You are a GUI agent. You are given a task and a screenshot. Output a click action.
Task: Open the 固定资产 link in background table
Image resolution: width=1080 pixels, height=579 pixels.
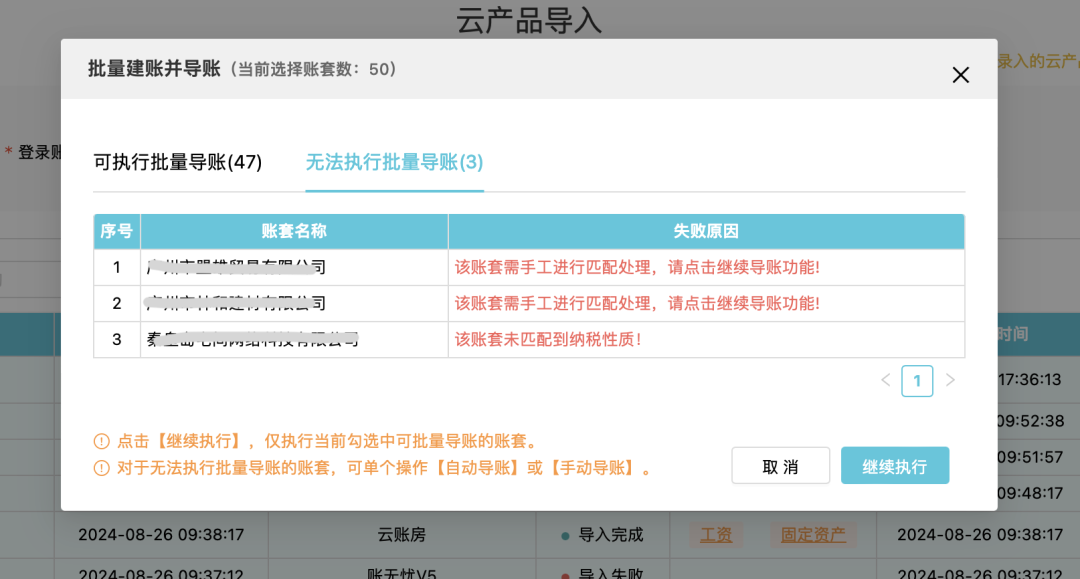click(814, 535)
